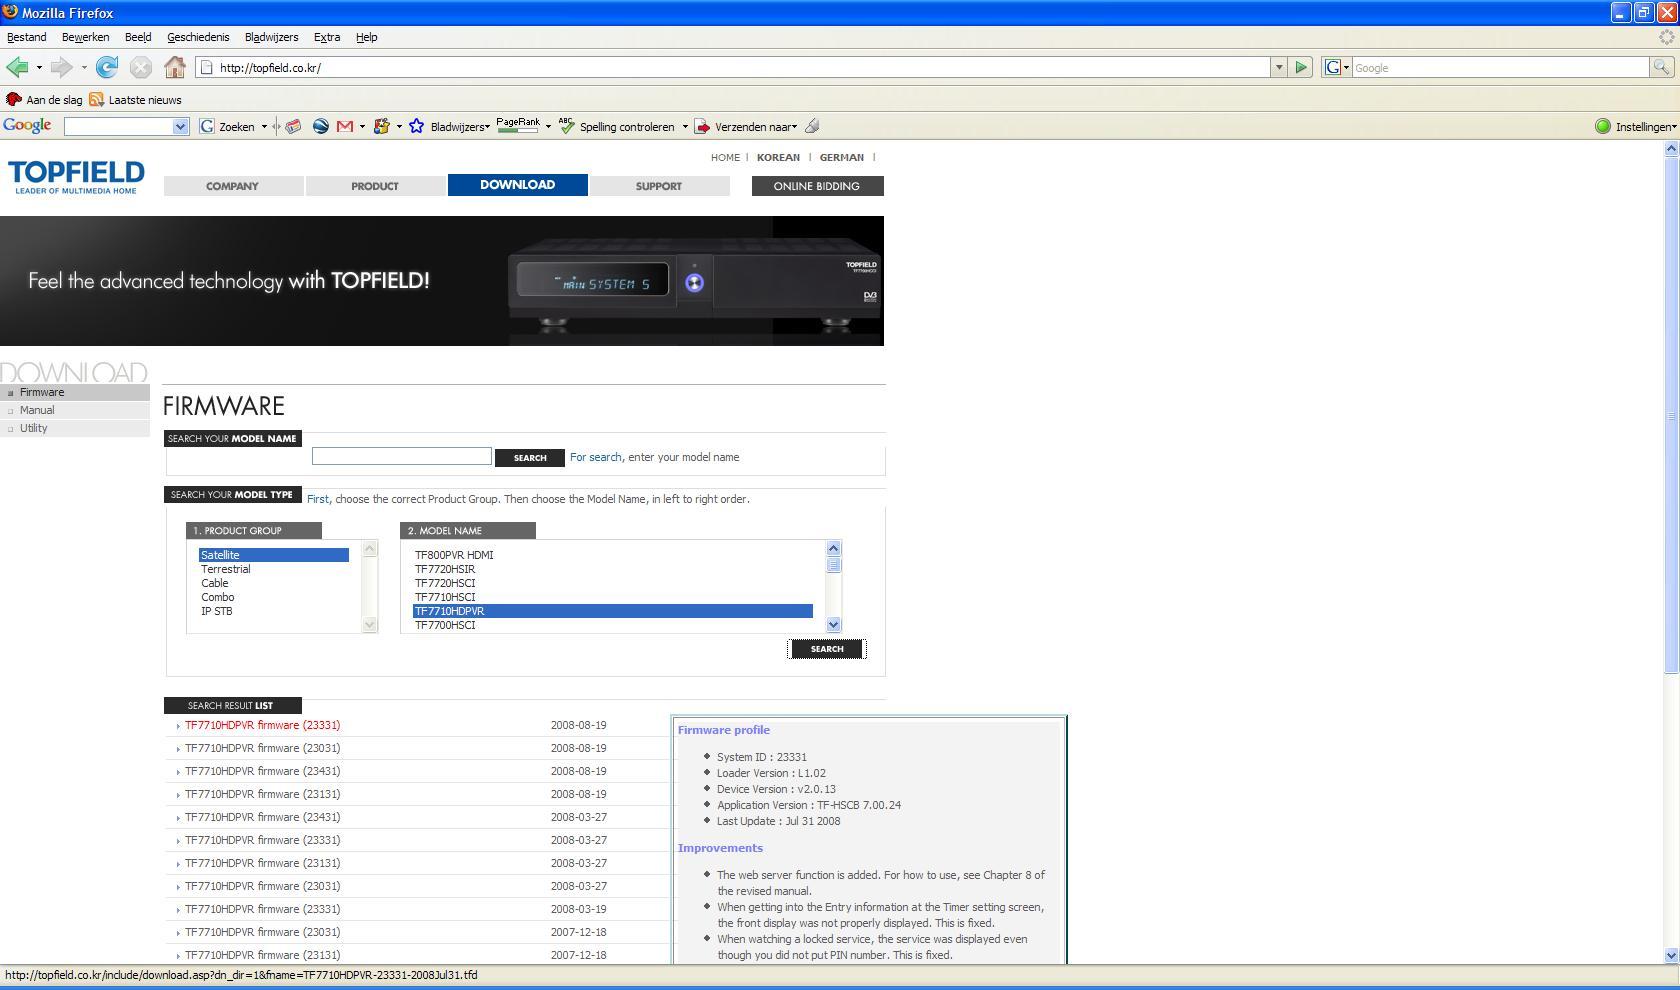Screen dimensions: 1680x990
Task: Reload the page with the refresh icon
Action: [x=107, y=67]
